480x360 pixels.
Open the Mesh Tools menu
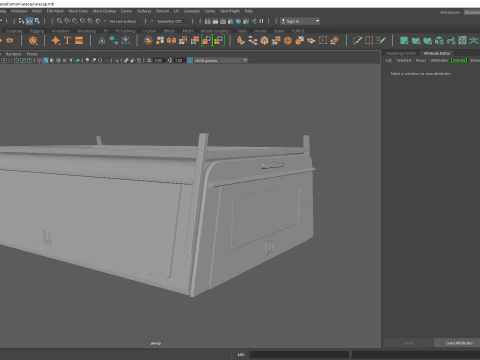[78, 11]
